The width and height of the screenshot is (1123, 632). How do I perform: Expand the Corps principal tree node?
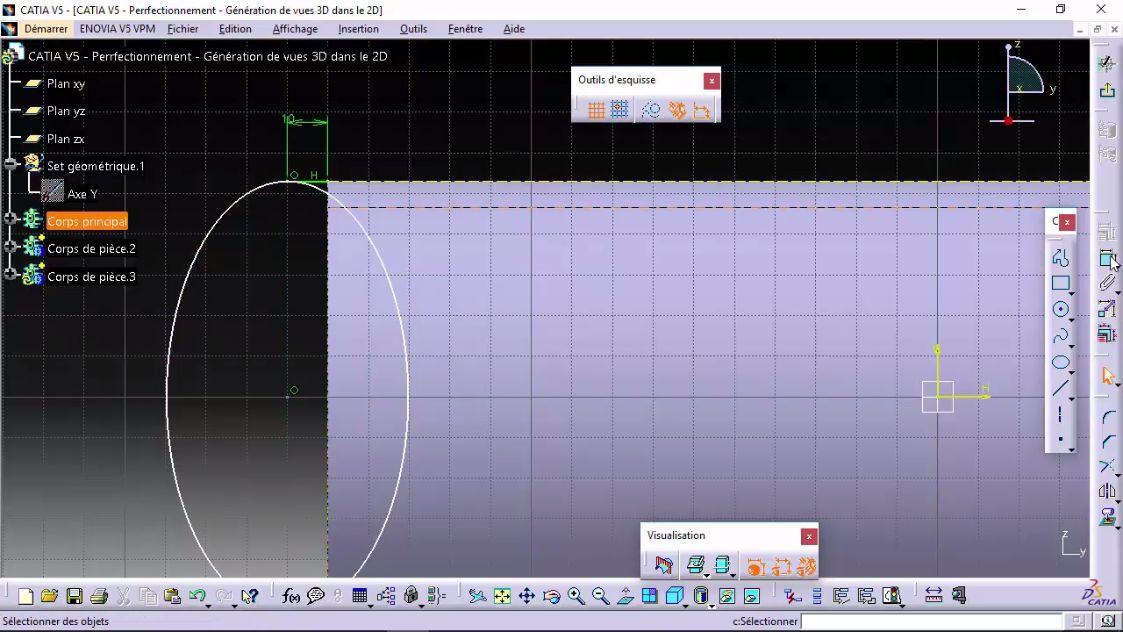[10, 219]
